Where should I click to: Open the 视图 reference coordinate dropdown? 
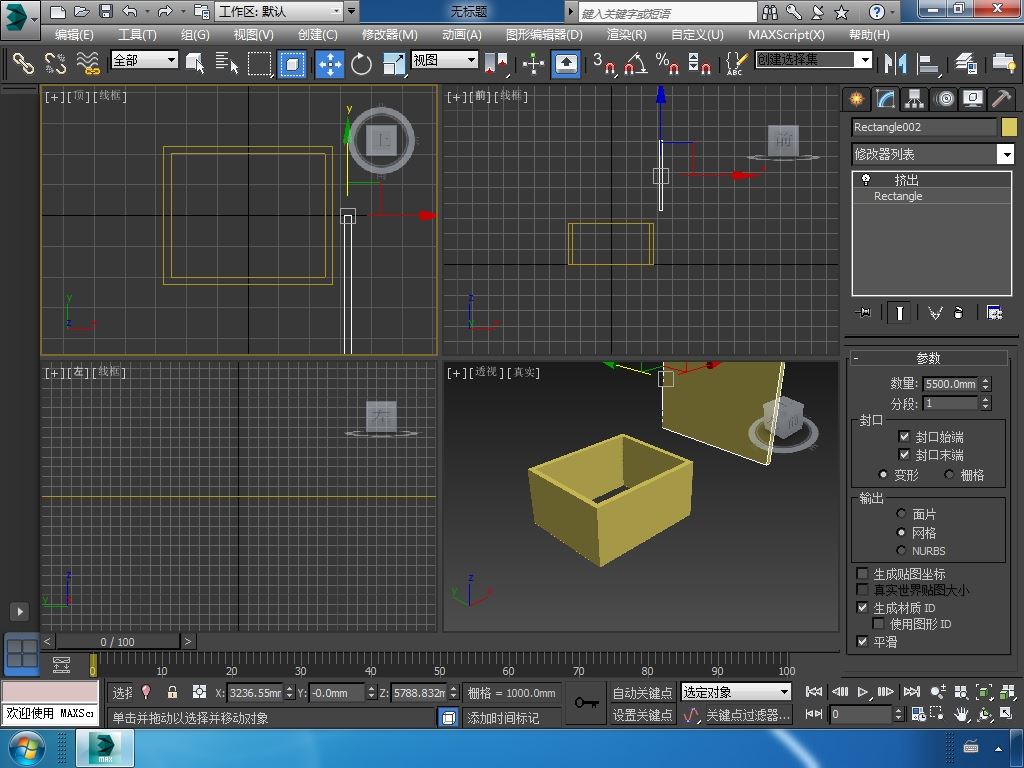[x=445, y=60]
